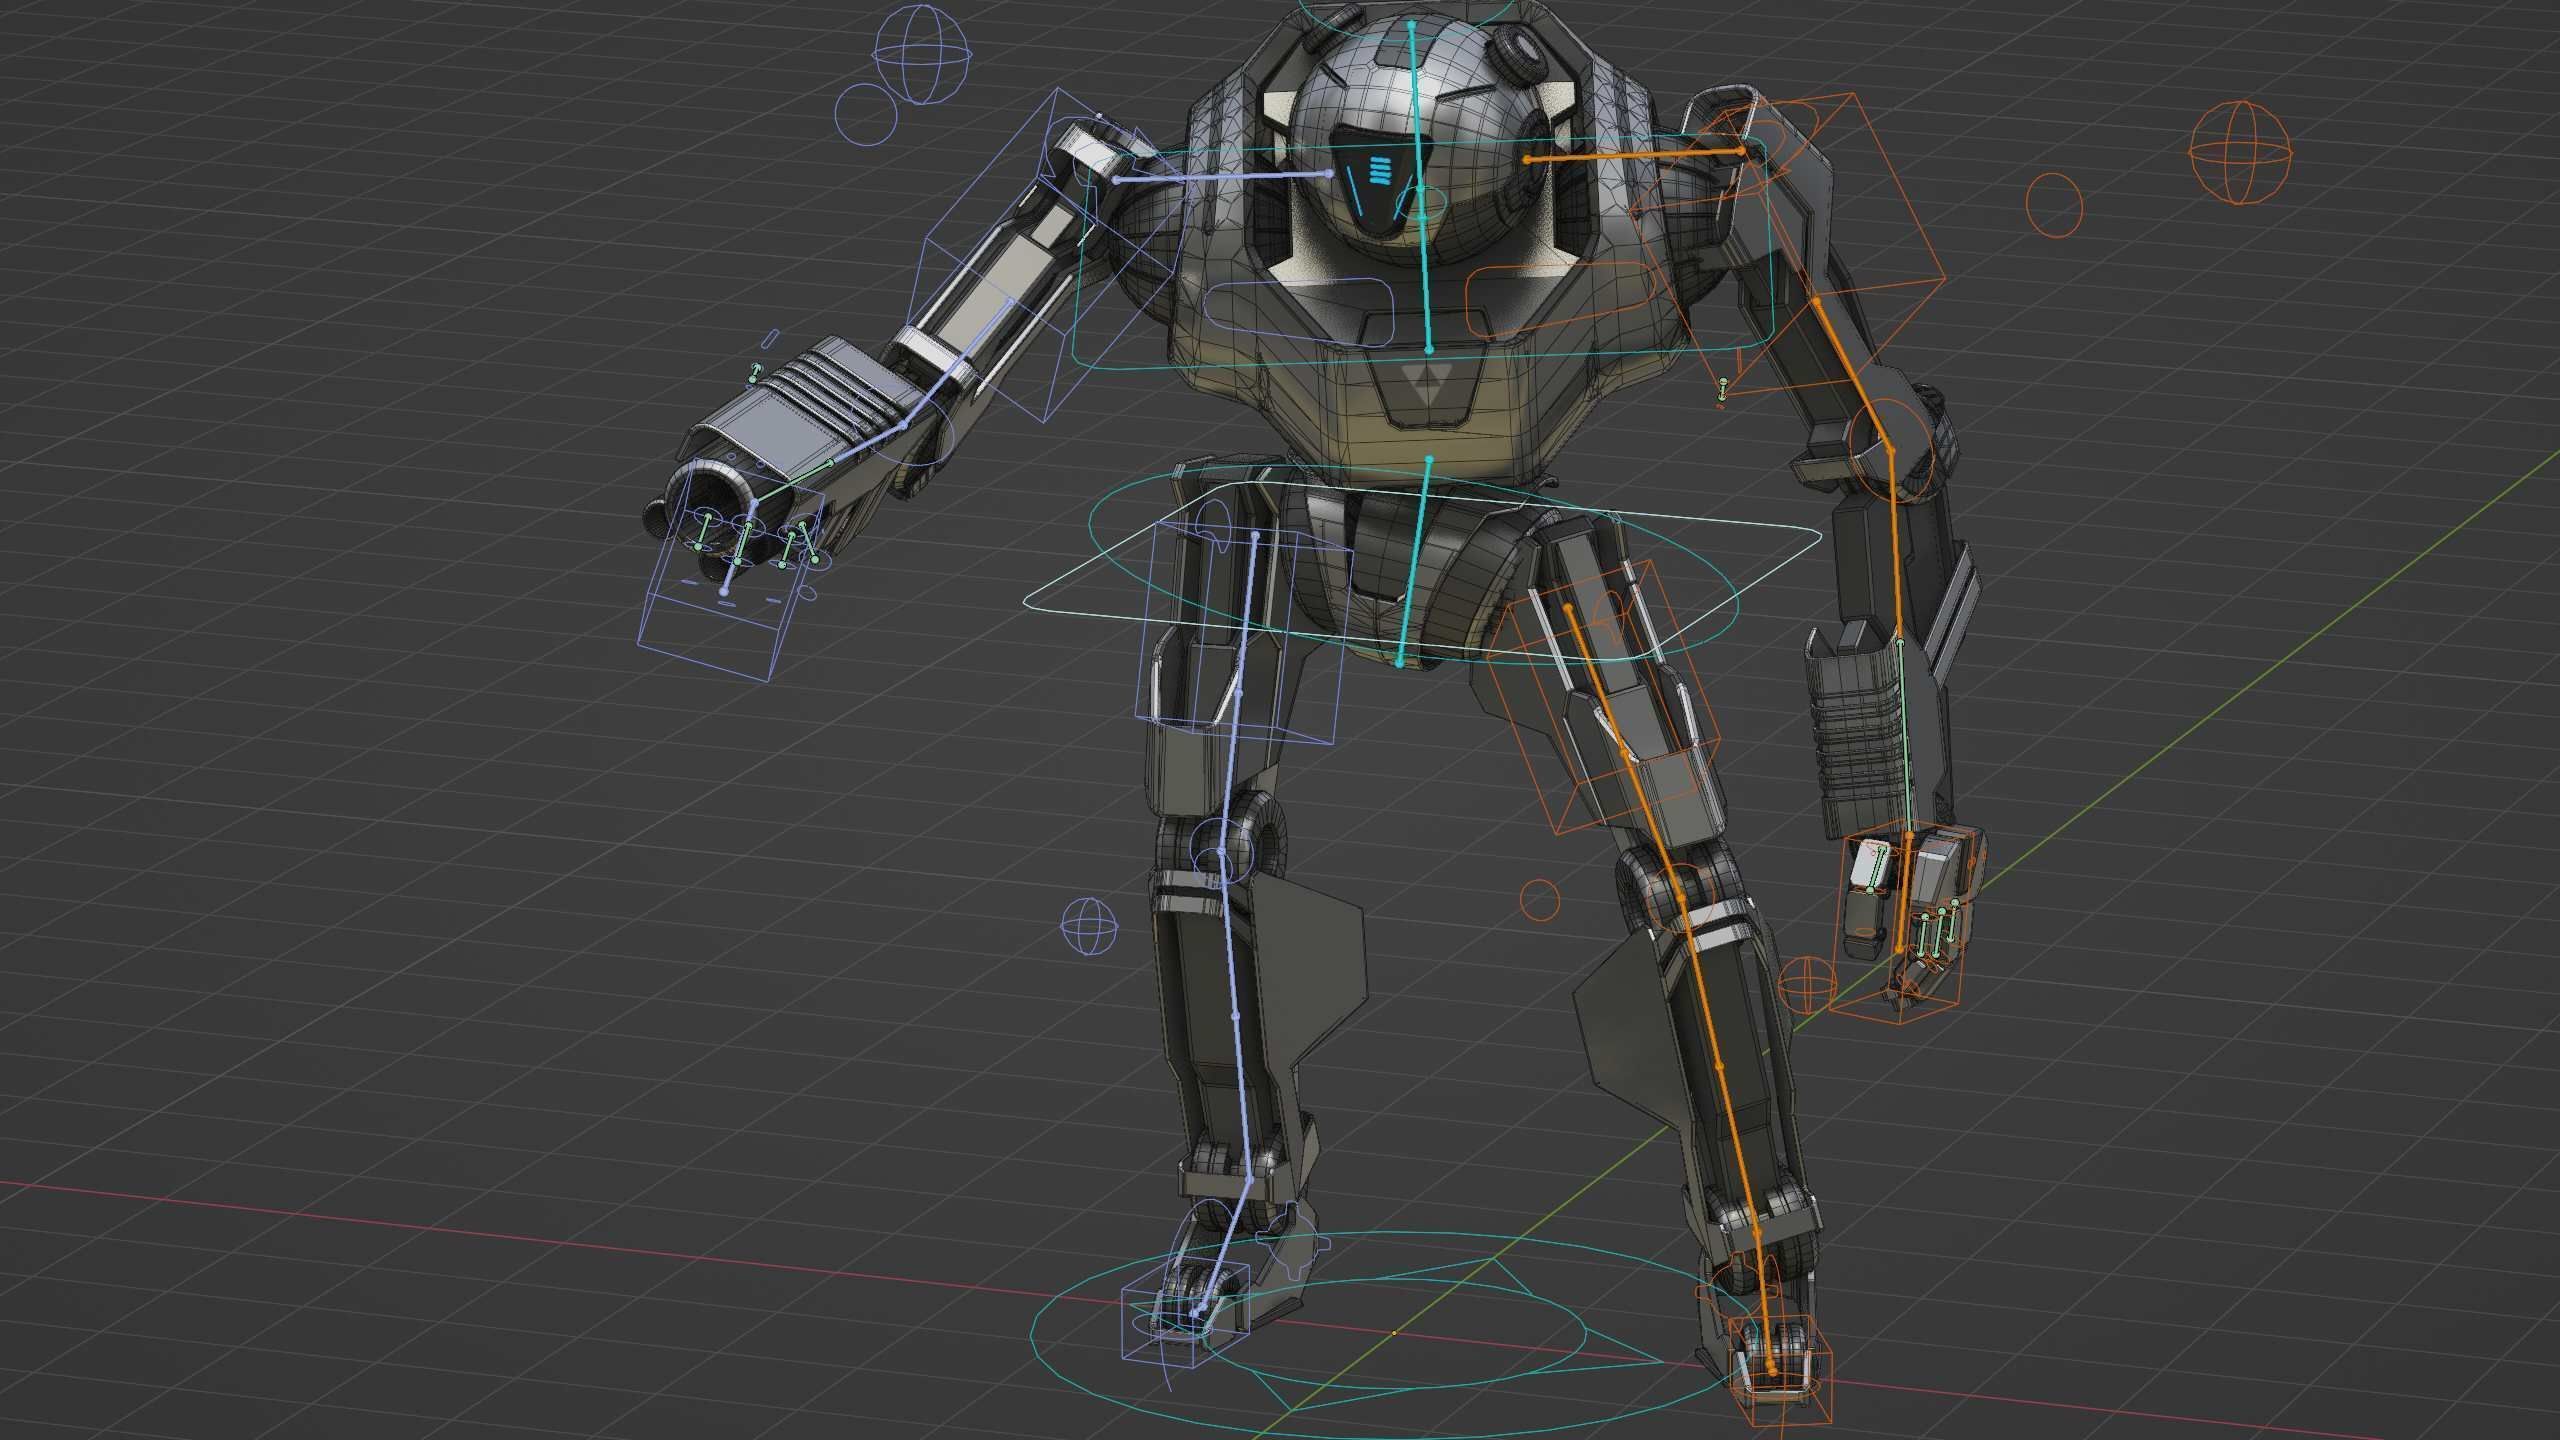Image resolution: width=2560 pixels, height=1440 pixels.
Task: Select the orange shin bone
Action: [1721, 1067]
